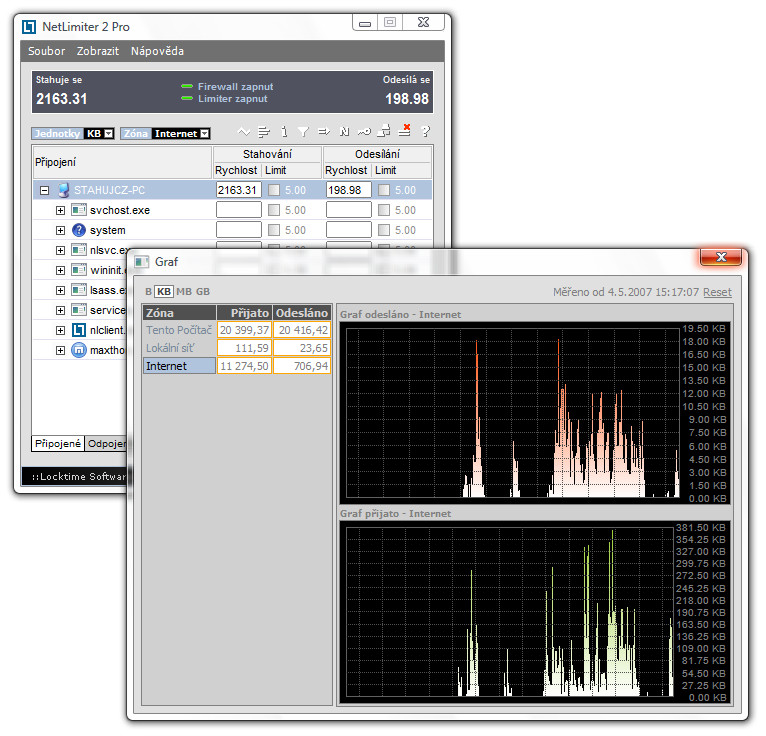This screenshot has width=766, height=736.
Task: Open the traffic graph toolbar icon
Action: coord(244,131)
